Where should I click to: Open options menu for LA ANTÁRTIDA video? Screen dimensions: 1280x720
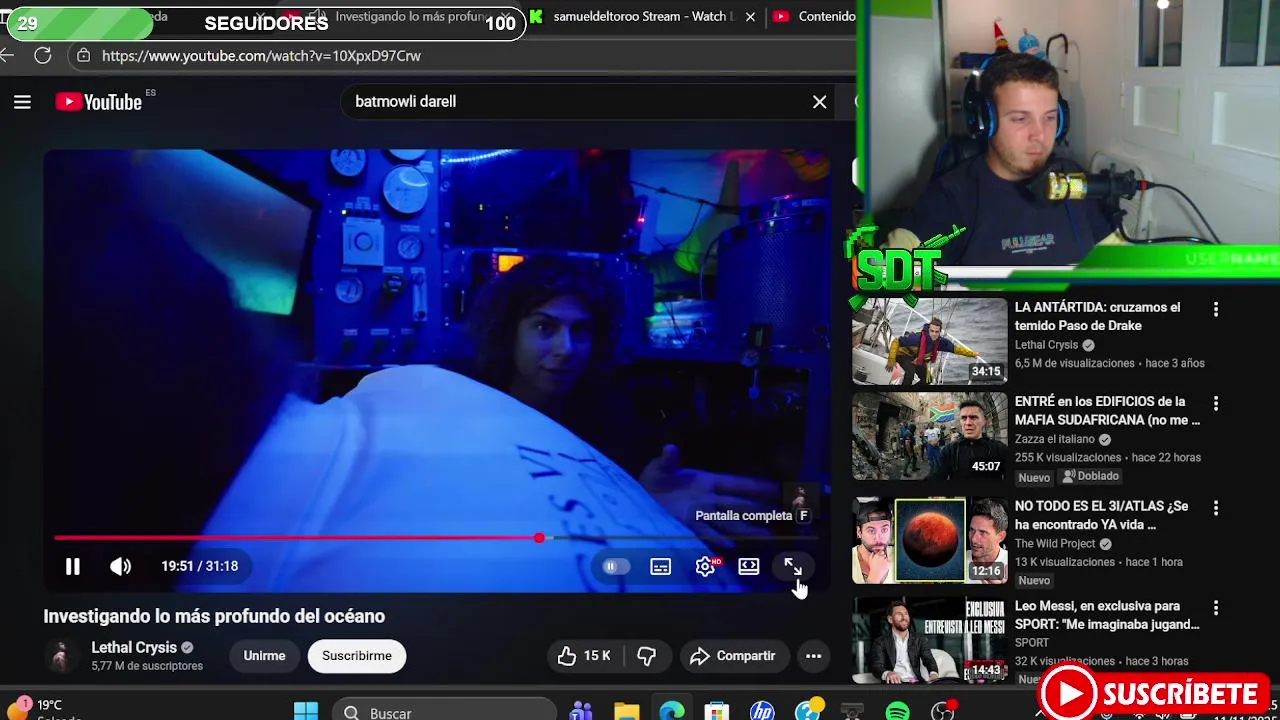(1216, 310)
